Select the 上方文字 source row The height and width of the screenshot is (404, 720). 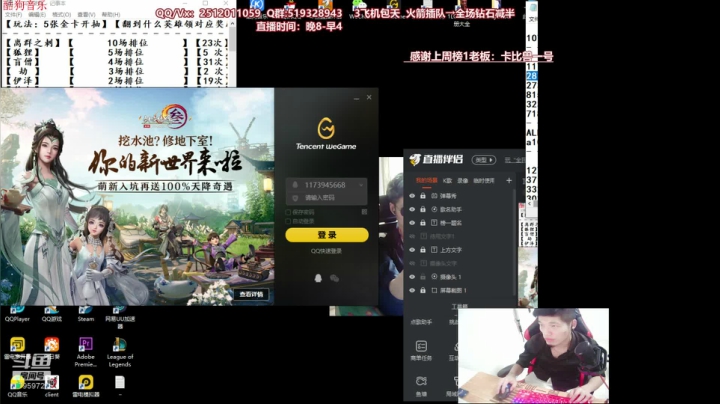pos(460,250)
